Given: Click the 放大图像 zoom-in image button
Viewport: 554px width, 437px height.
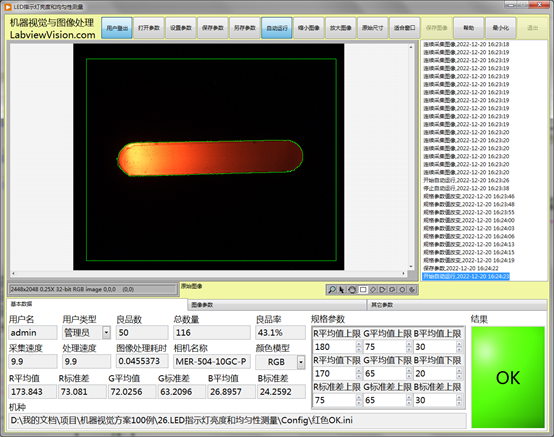Looking at the screenshot, I should point(341,28).
